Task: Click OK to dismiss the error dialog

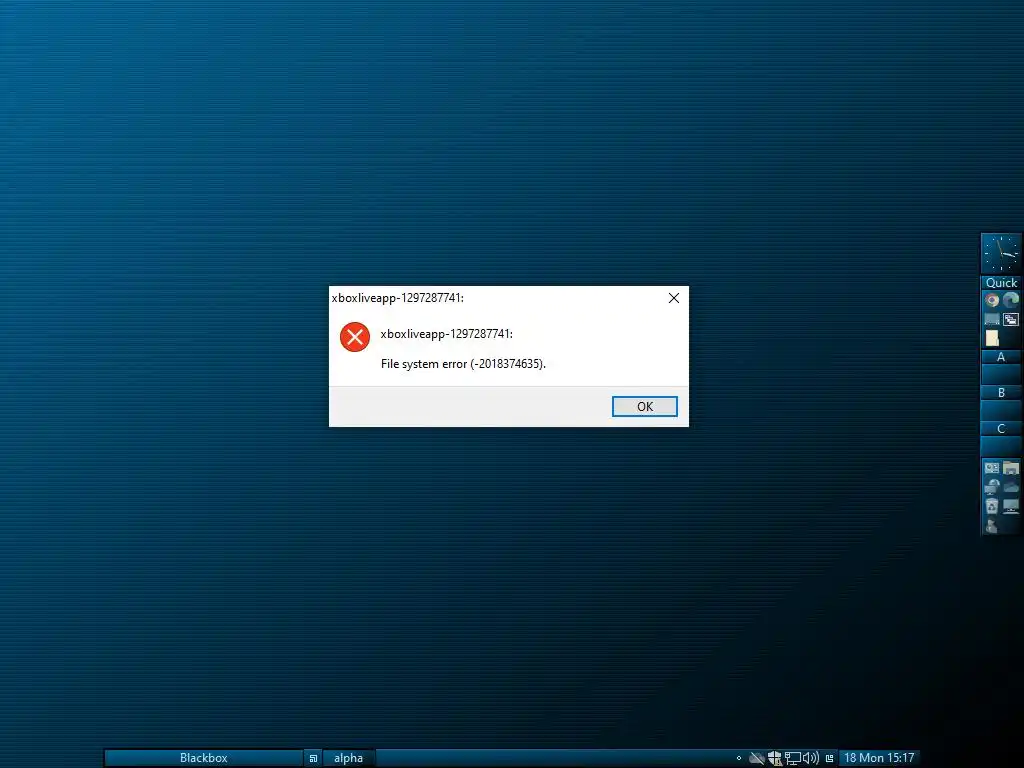Action: tap(645, 406)
